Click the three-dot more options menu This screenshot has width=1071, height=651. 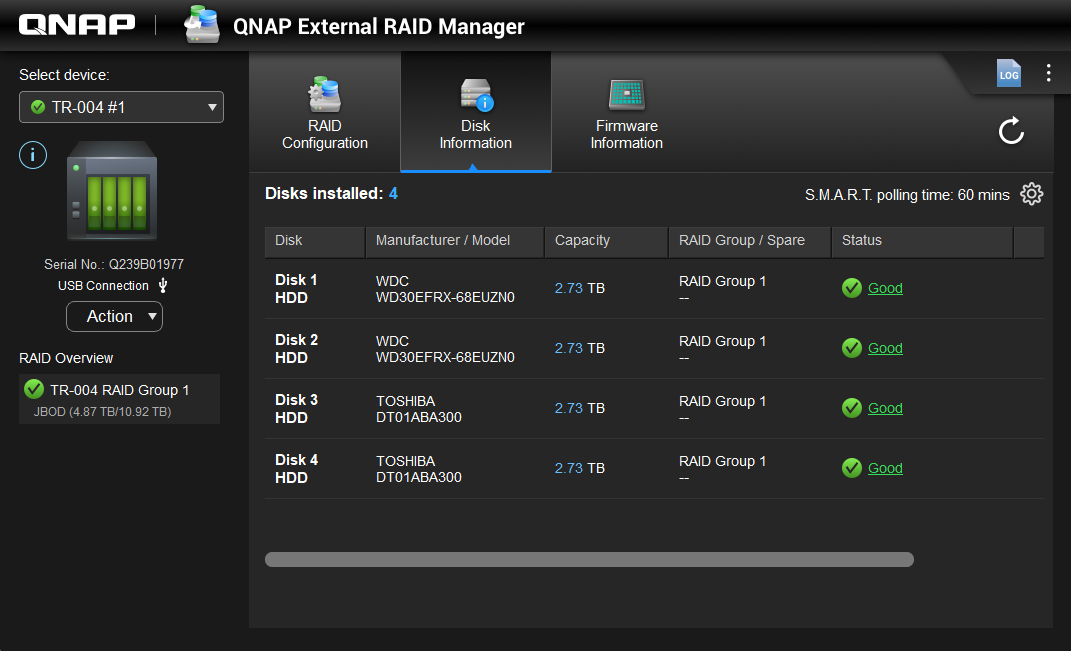pyautogui.click(x=1048, y=73)
